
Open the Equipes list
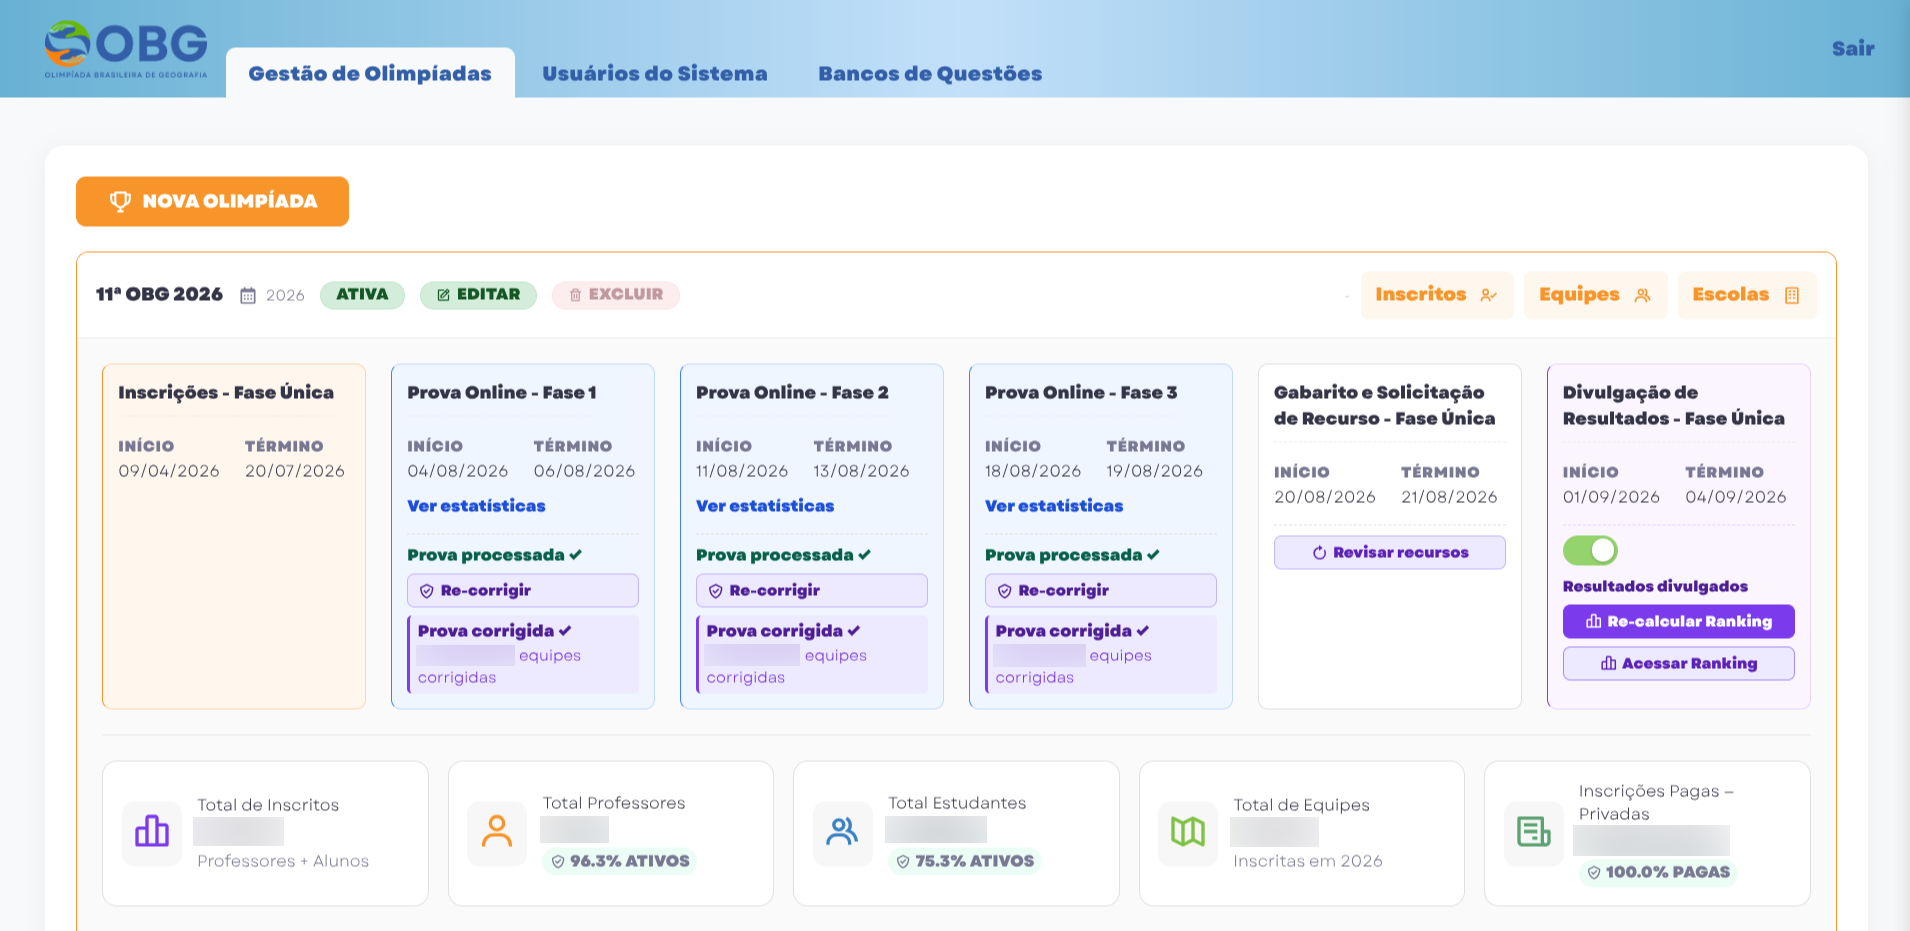click(1595, 295)
